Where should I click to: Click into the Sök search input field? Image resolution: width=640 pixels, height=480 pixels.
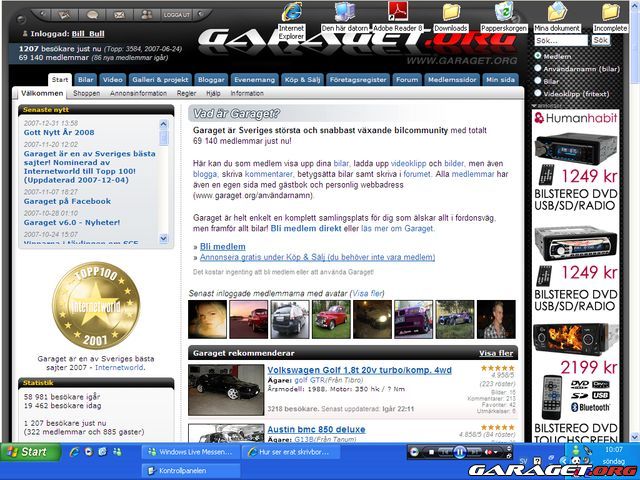(x=561, y=40)
